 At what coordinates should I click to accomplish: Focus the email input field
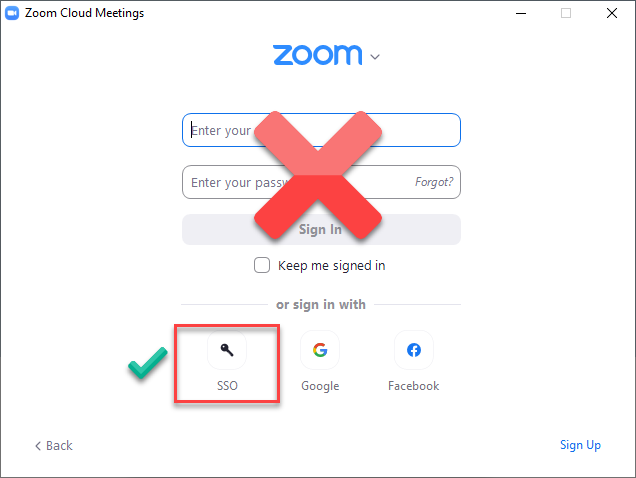pos(321,130)
